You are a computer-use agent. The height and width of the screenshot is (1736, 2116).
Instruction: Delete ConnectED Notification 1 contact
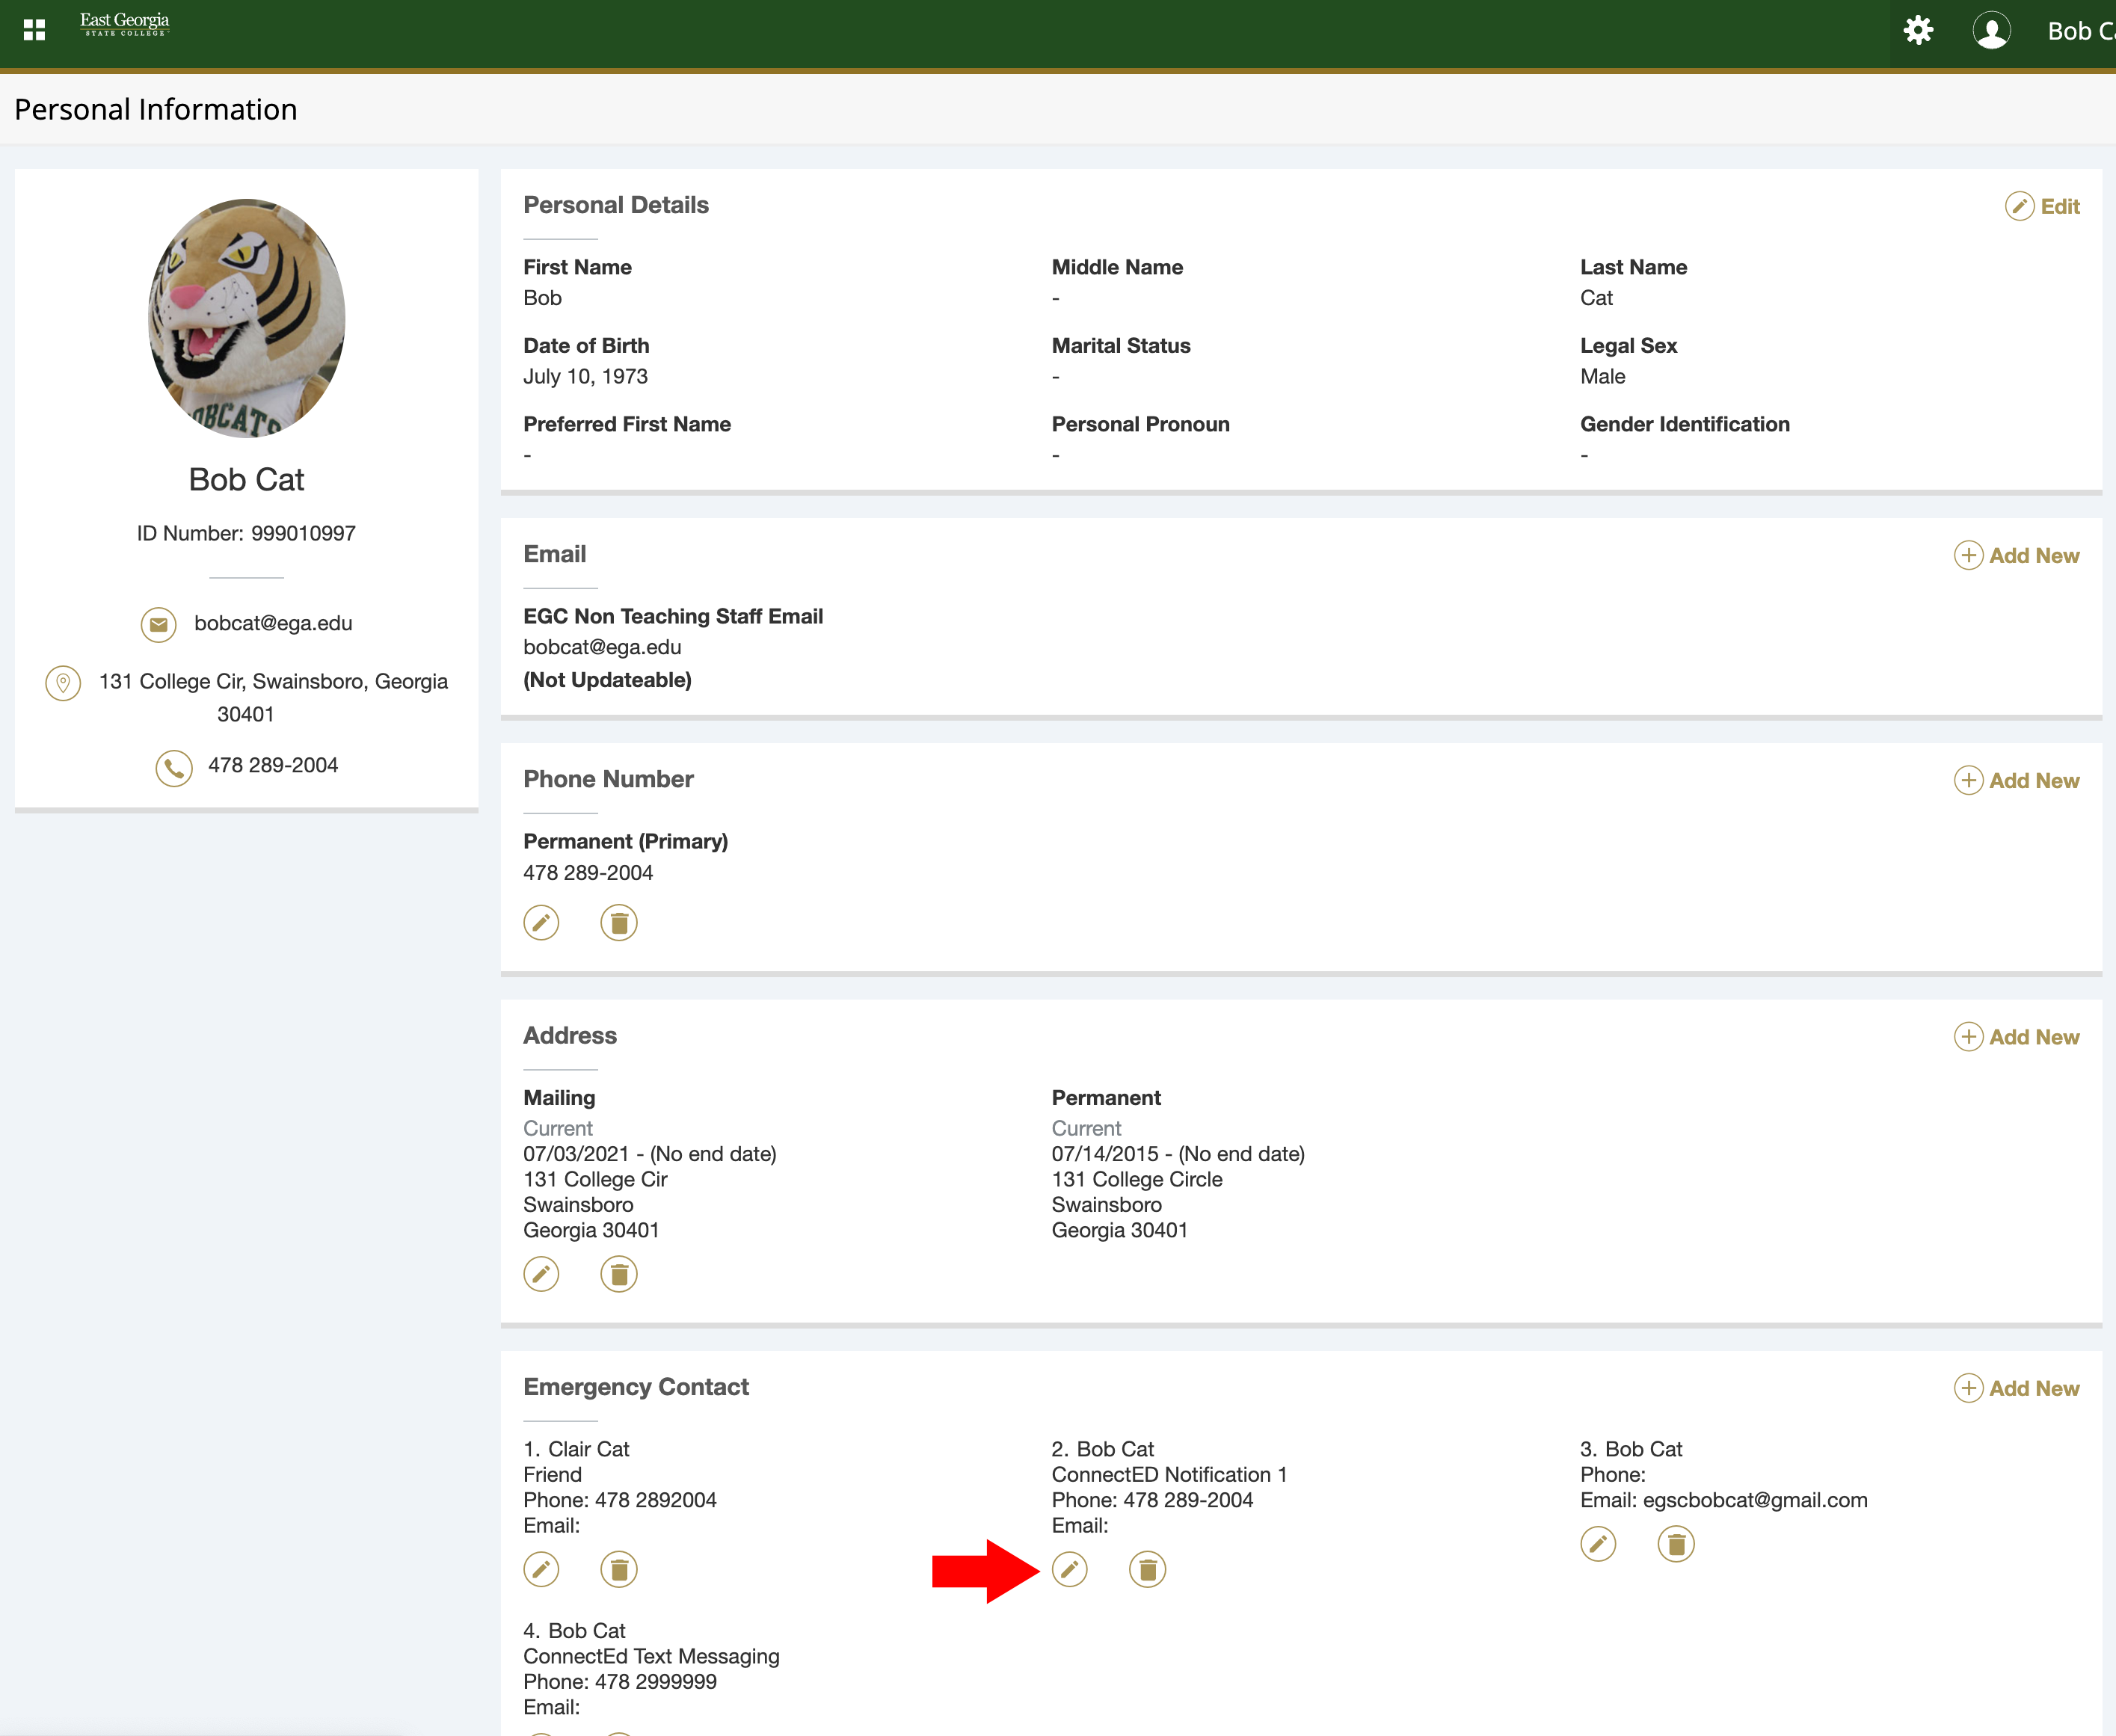point(1146,1568)
